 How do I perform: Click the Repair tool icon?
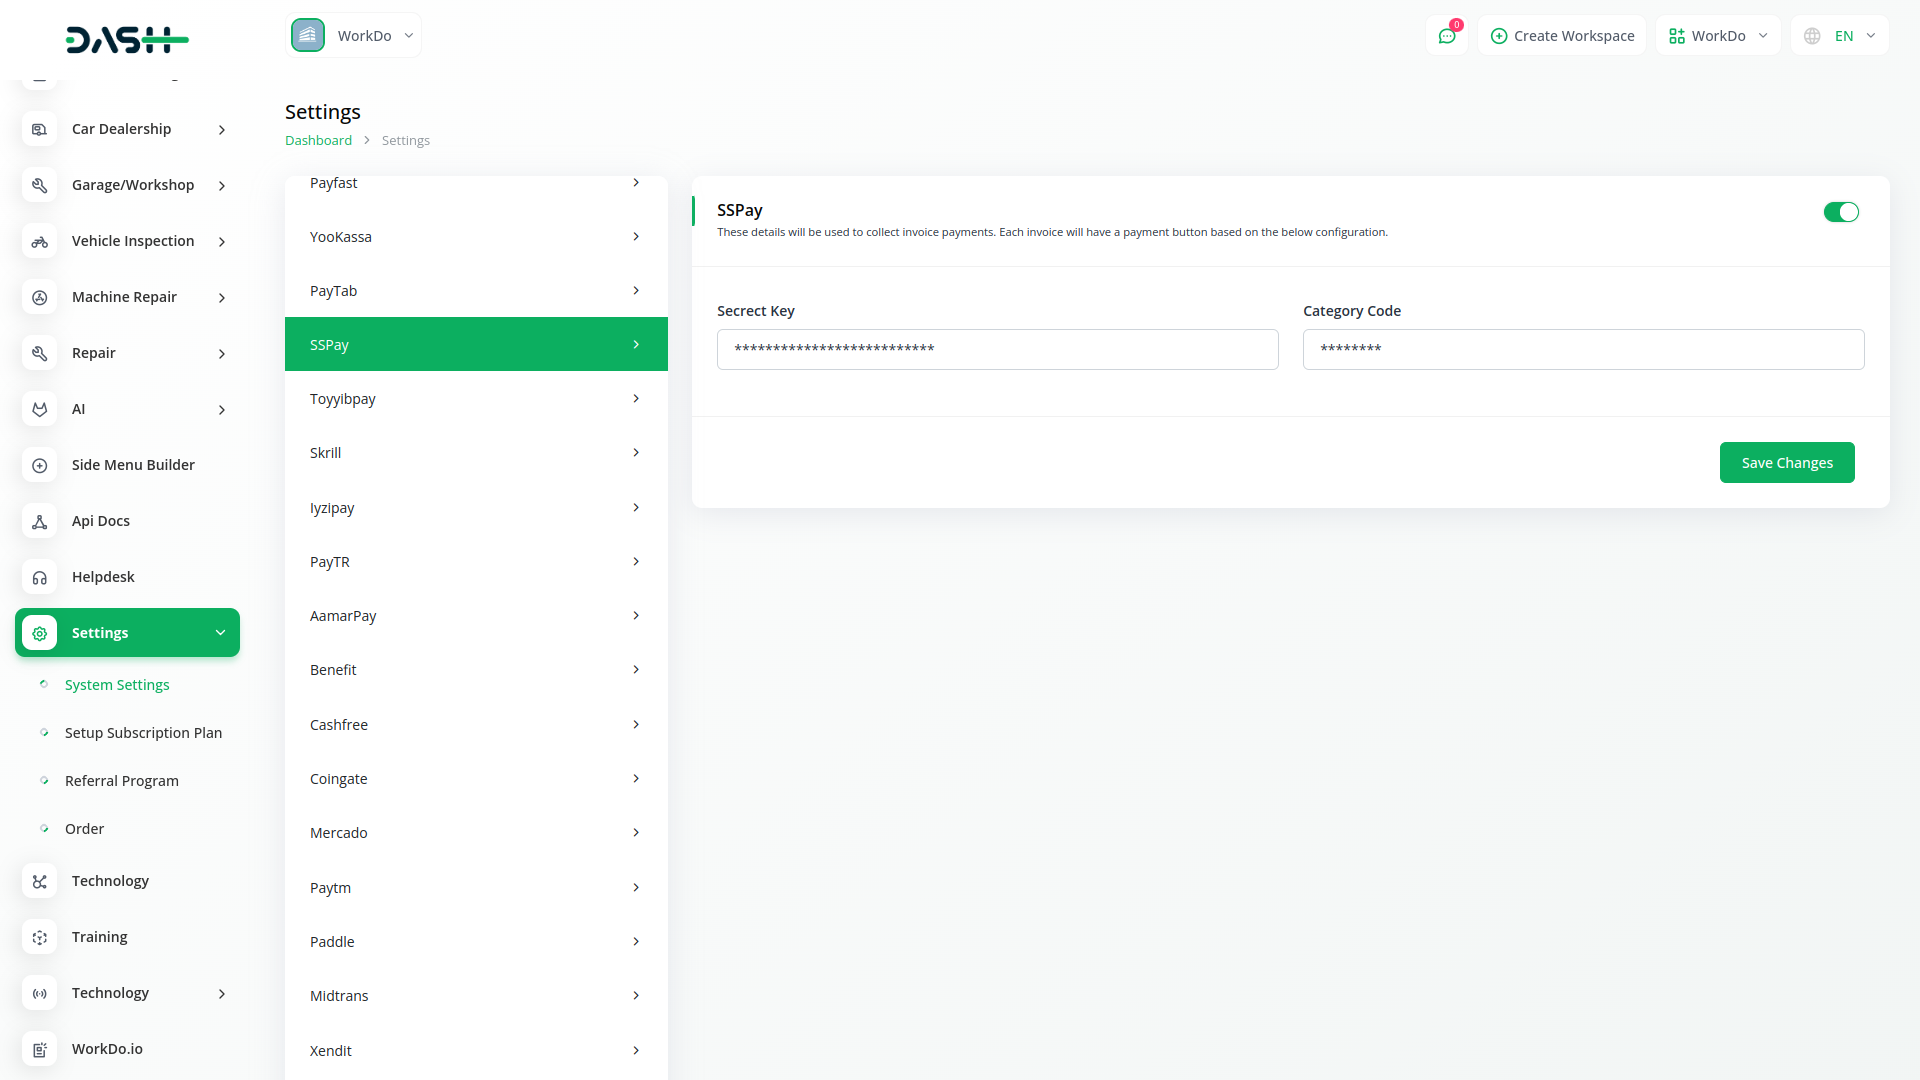click(40, 353)
